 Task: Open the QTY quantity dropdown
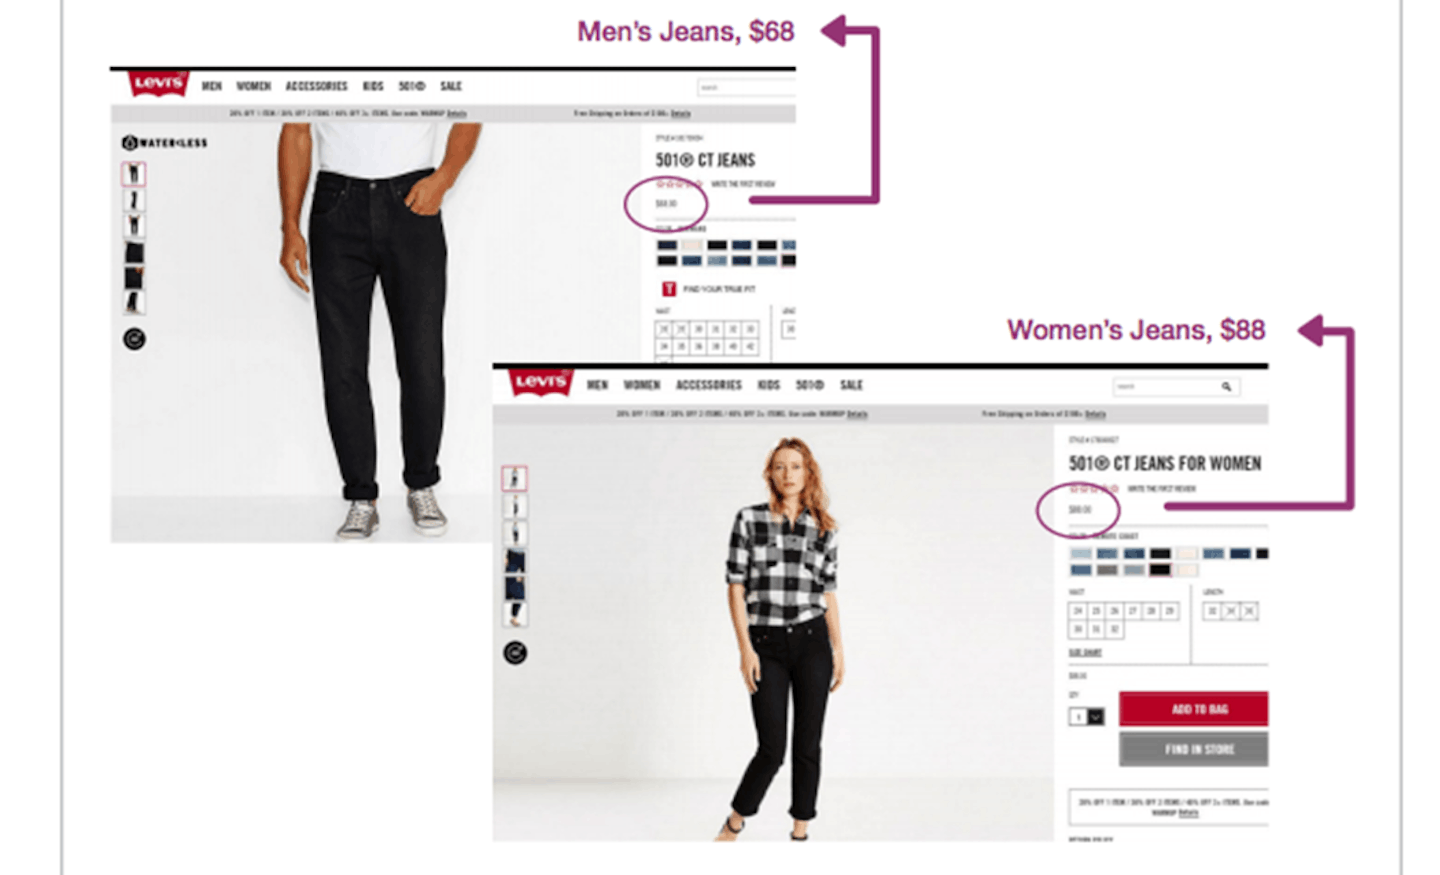(x=1087, y=716)
